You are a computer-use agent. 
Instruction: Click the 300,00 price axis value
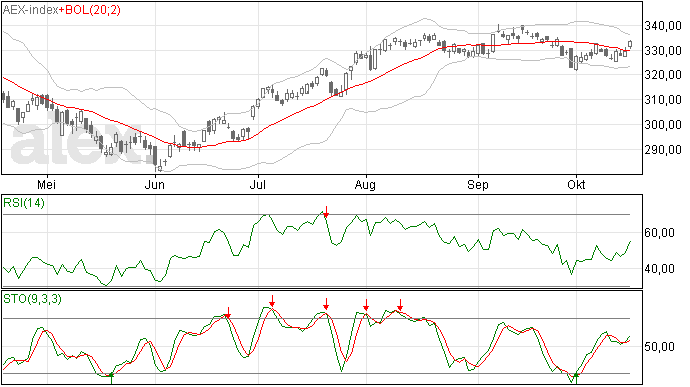point(663,125)
